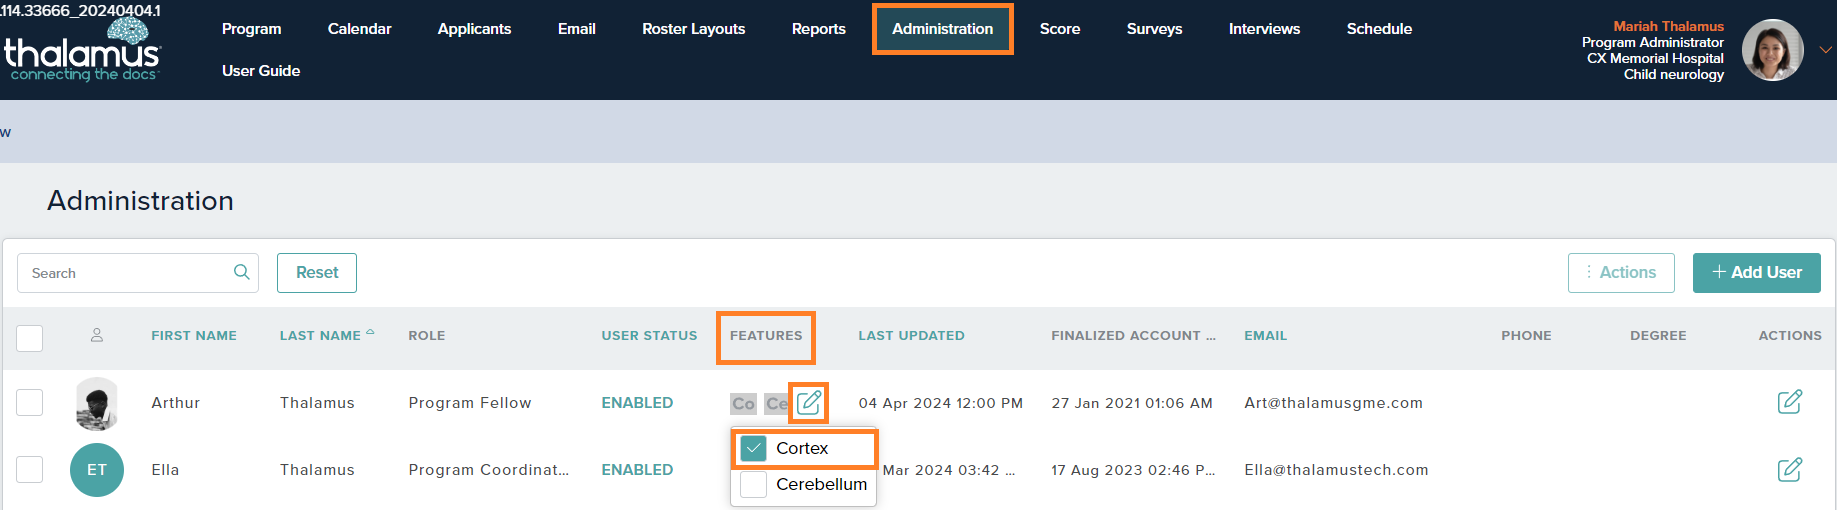Image resolution: width=1837 pixels, height=510 pixels.
Task: Open the Schedule page
Action: (1379, 29)
